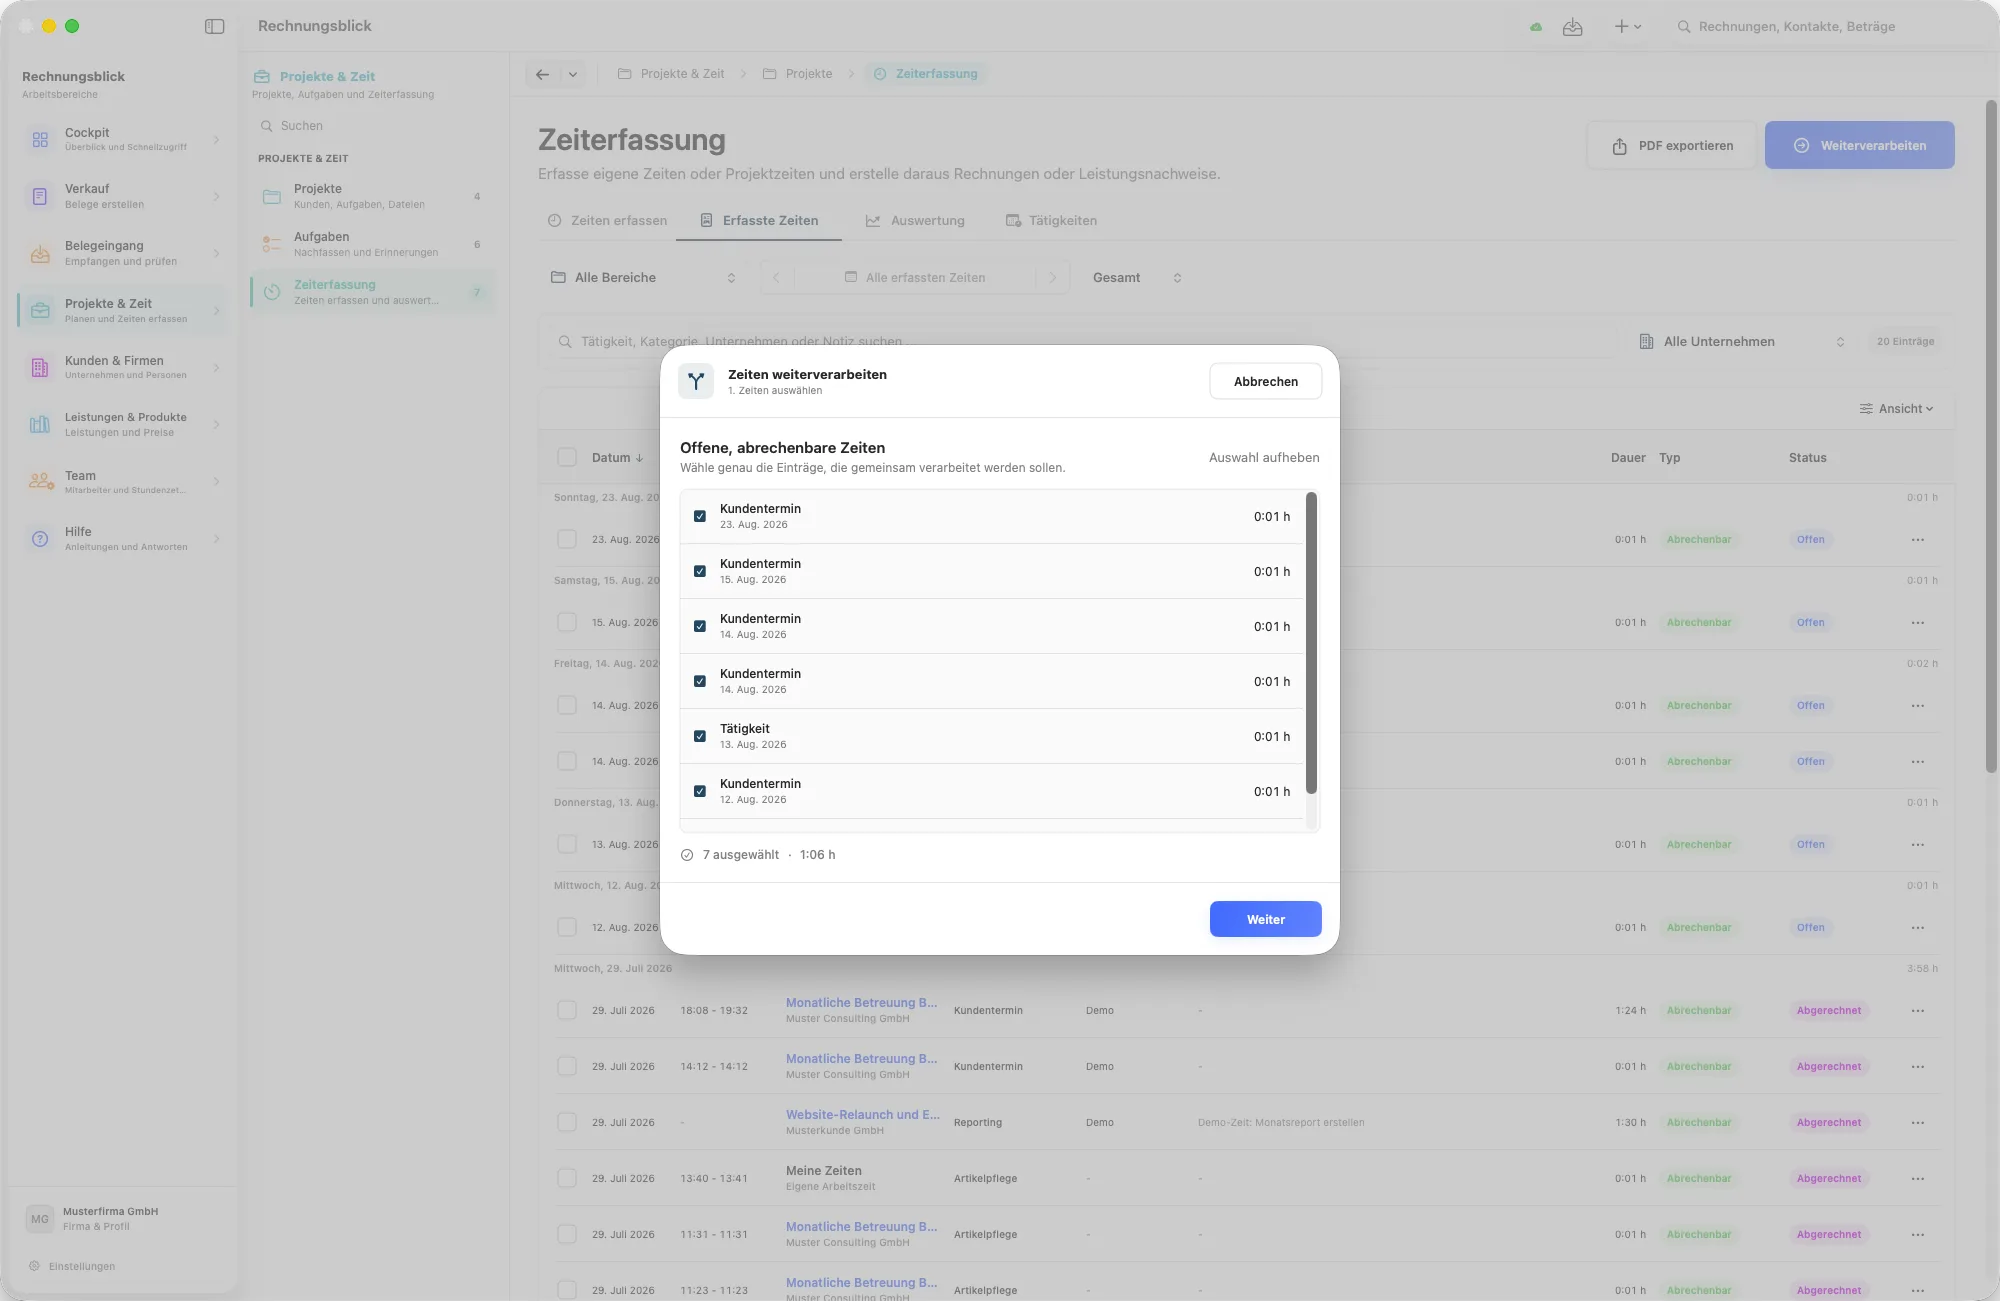The image size is (2000, 1301).
Task: Toggle select-all checkbox beside Datum header
Action: [x=567, y=458]
